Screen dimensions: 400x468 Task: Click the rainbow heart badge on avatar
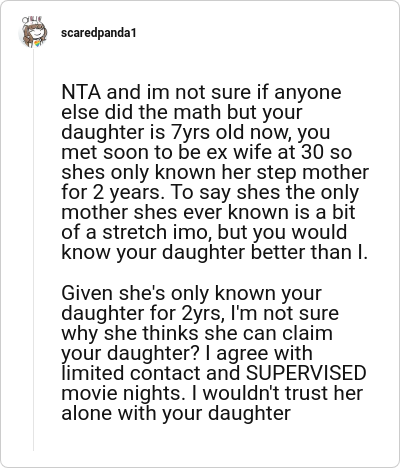(37, 44)
